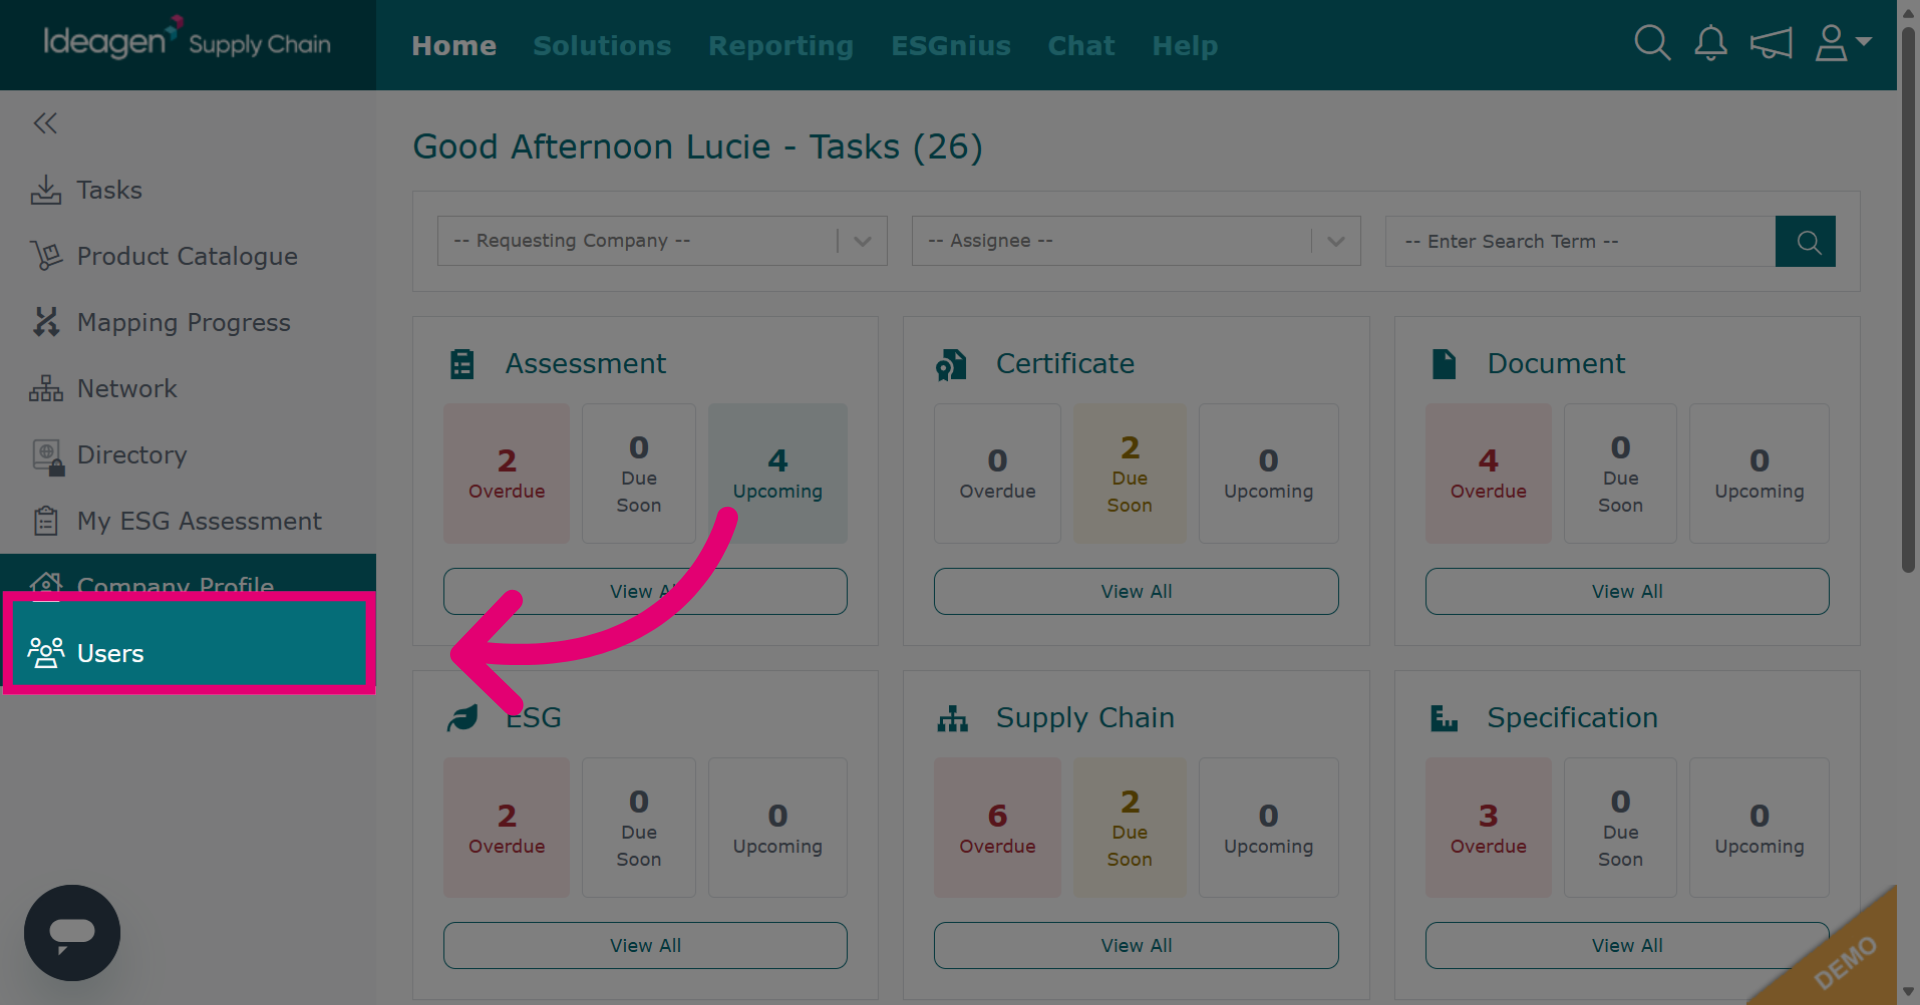Image resolution: width=1920 pixels, height=1005 pixels.
Task: Click the Users people icon
Action: coord(46,653)
